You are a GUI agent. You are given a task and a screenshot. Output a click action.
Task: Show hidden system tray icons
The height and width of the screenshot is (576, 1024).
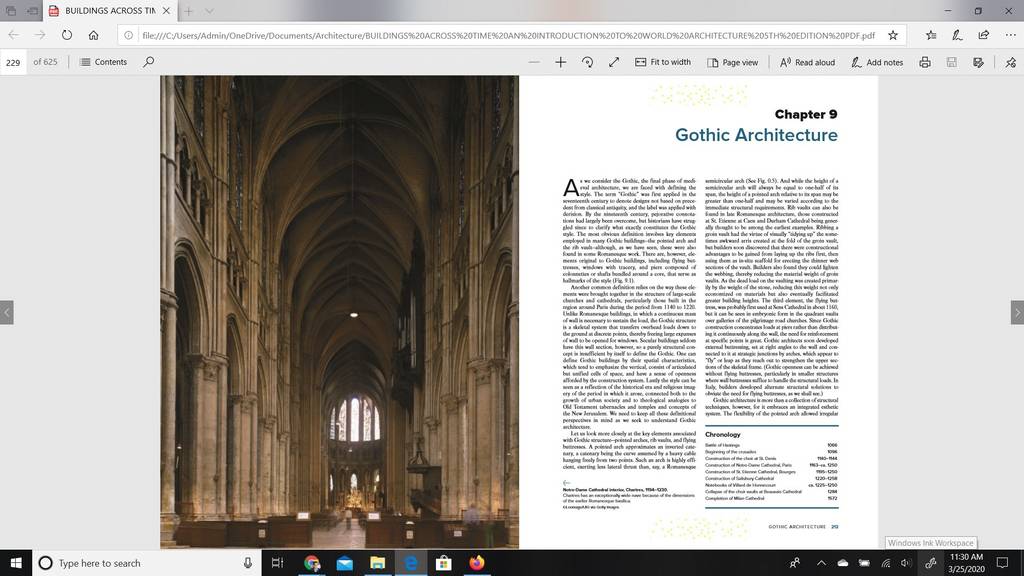point(822,563)
